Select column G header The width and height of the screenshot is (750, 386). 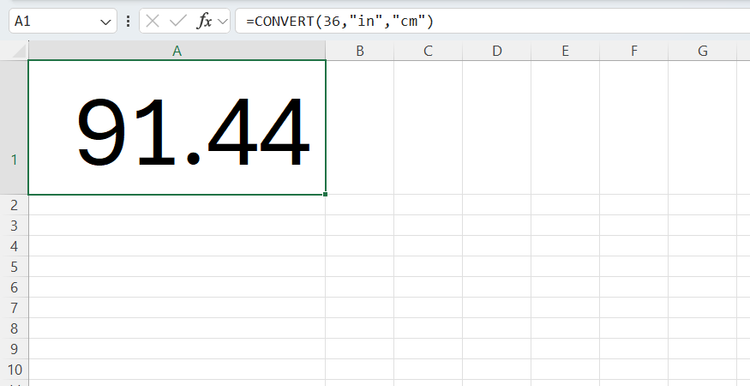coord(702,51)
